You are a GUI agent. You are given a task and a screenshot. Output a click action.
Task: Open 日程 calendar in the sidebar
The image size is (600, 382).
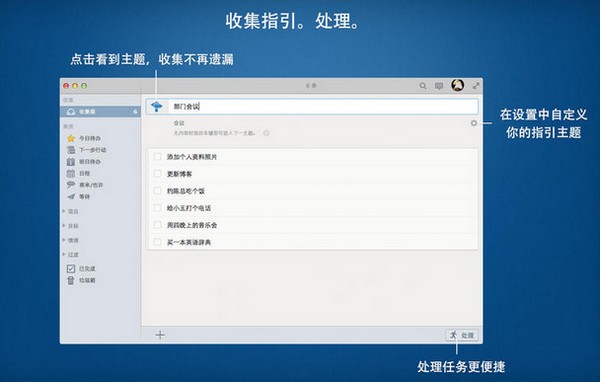pos(78,173)
